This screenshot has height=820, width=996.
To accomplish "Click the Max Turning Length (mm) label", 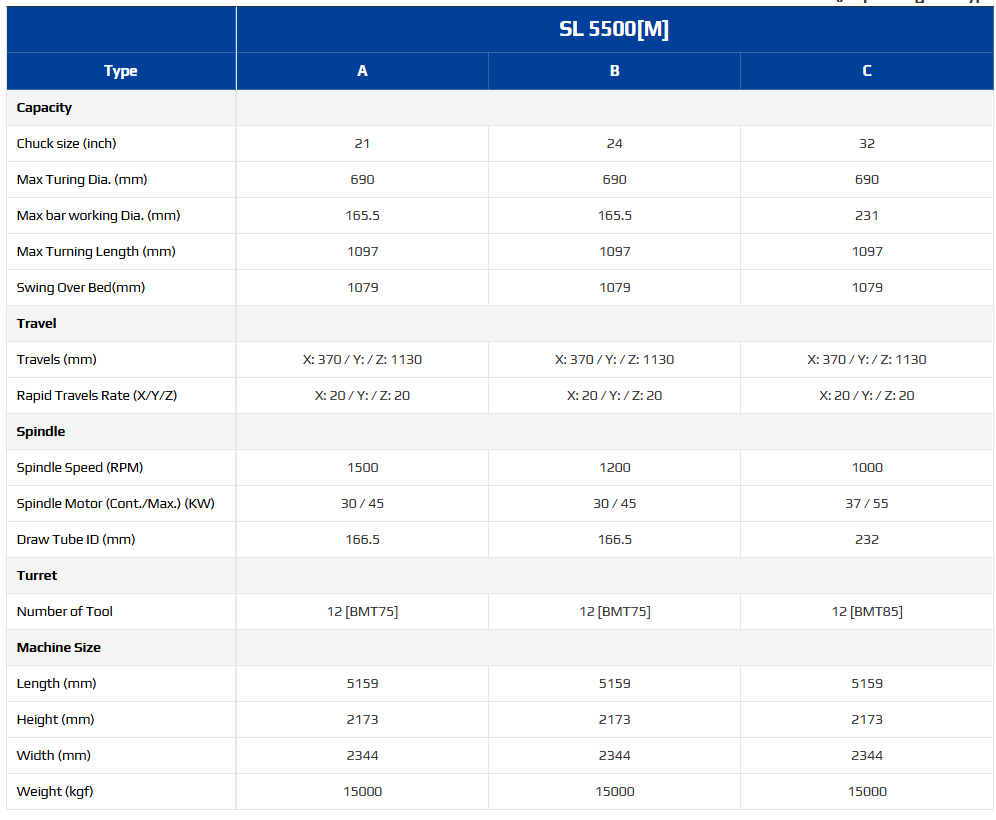I will tap(96, 252).
